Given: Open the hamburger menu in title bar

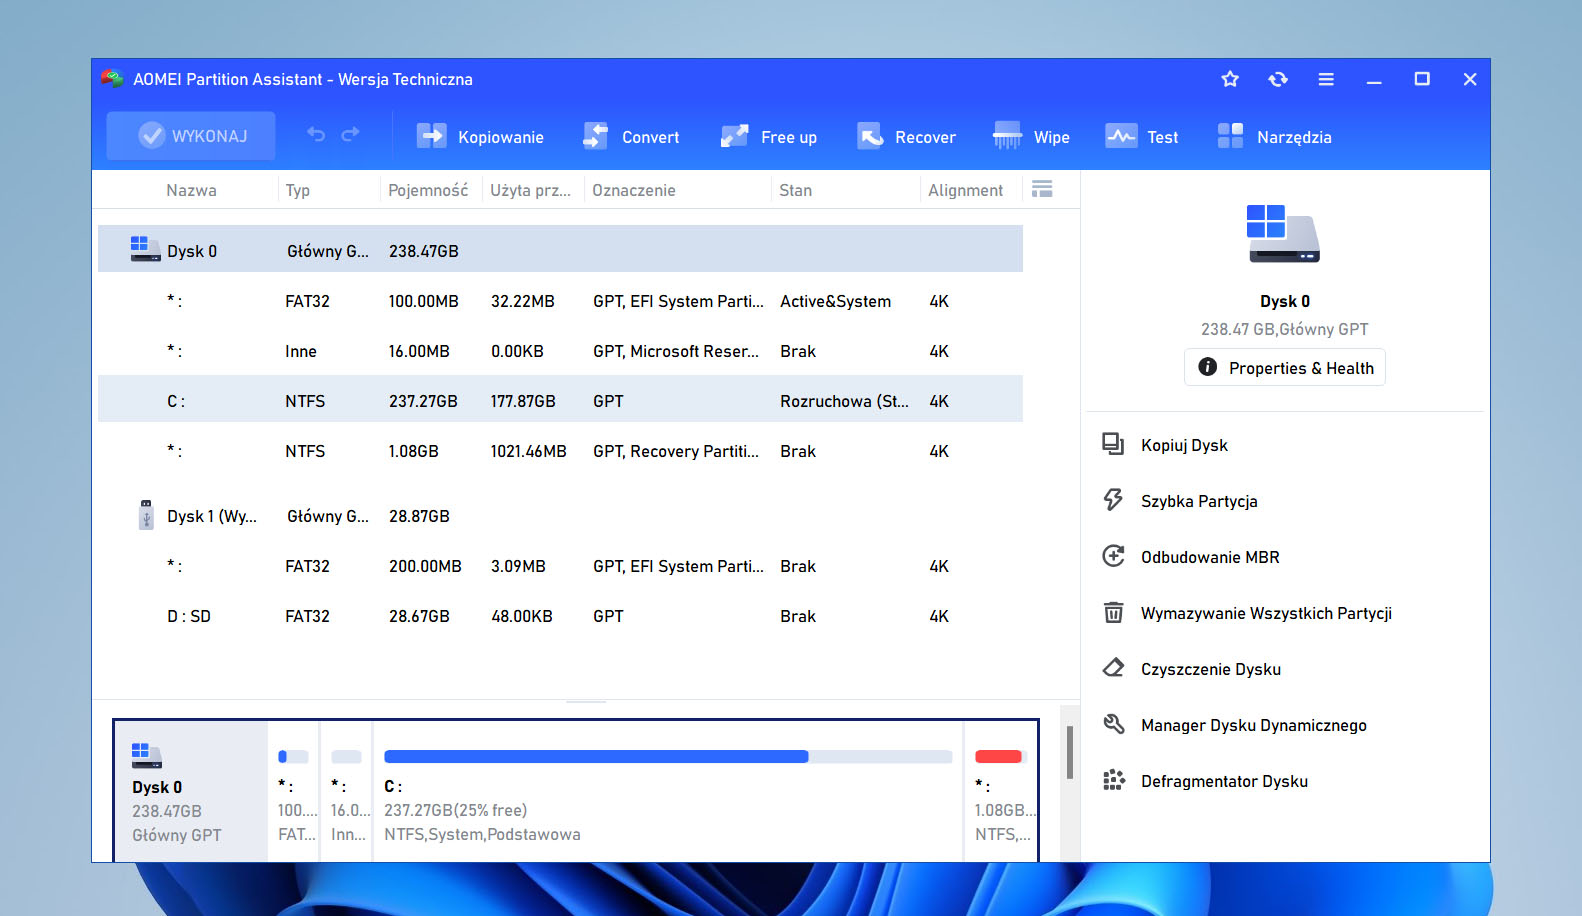Looking at the screenshot, I should coord(1326,79).
